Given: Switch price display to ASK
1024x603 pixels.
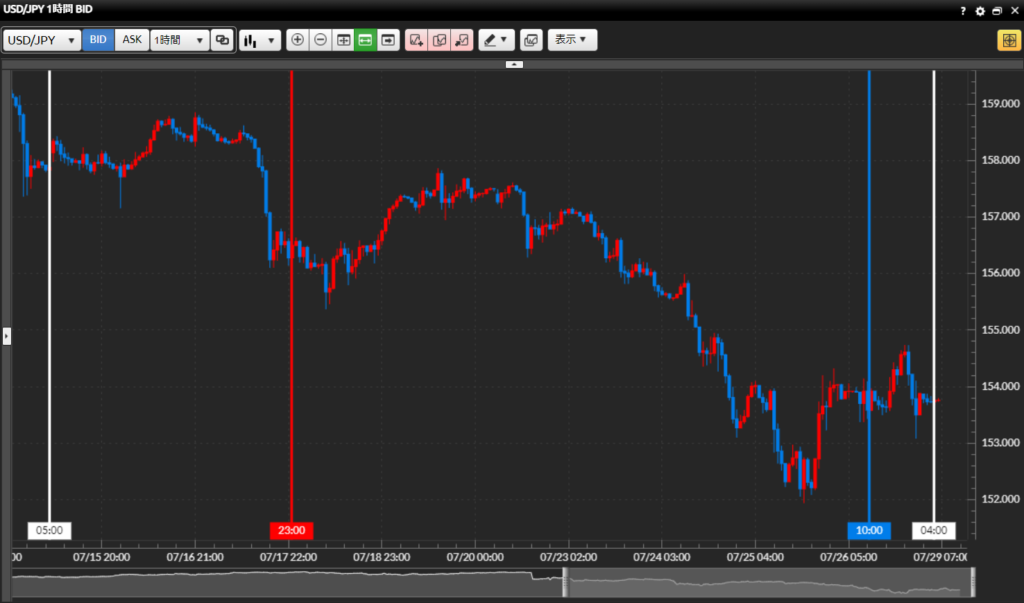Looking at the screenshot, I should pos(132,40).
